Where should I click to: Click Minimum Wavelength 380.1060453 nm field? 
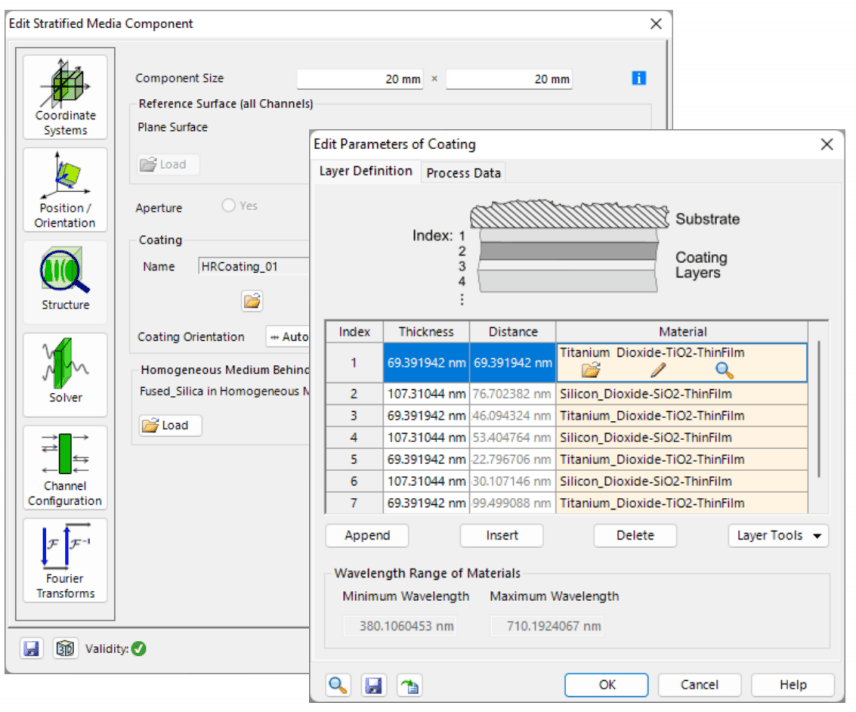tap(400, 626)
